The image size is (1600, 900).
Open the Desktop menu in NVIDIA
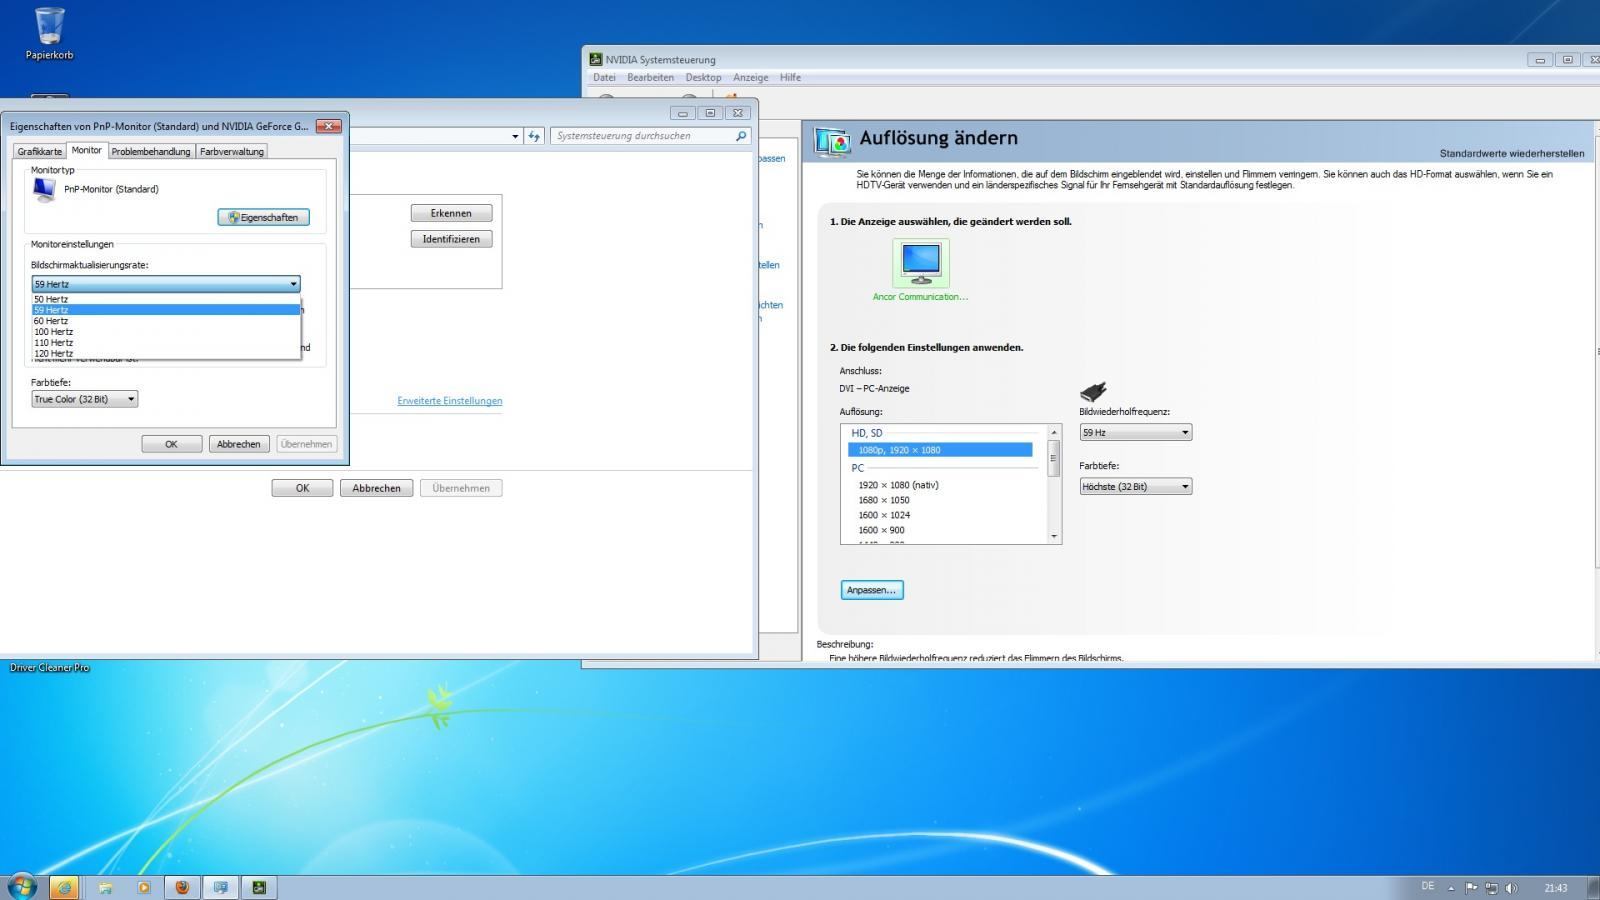click(x=703, y=78)
